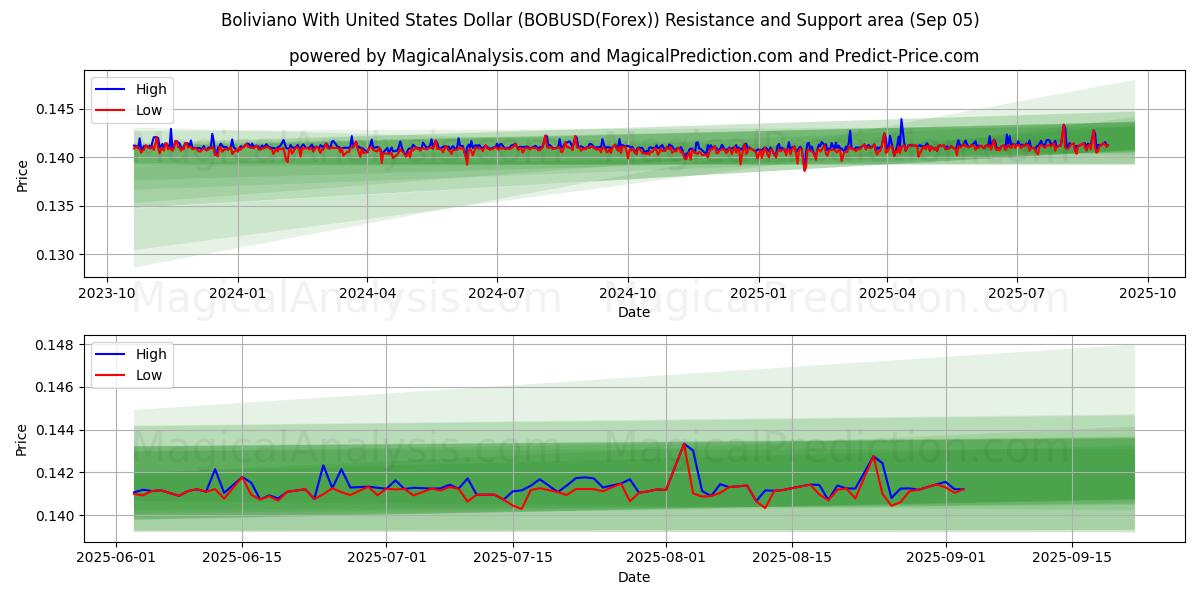The image size is (1200, 600).
Task: Click the 2023-10 x-axis tick label
Action: coord(108,293)
